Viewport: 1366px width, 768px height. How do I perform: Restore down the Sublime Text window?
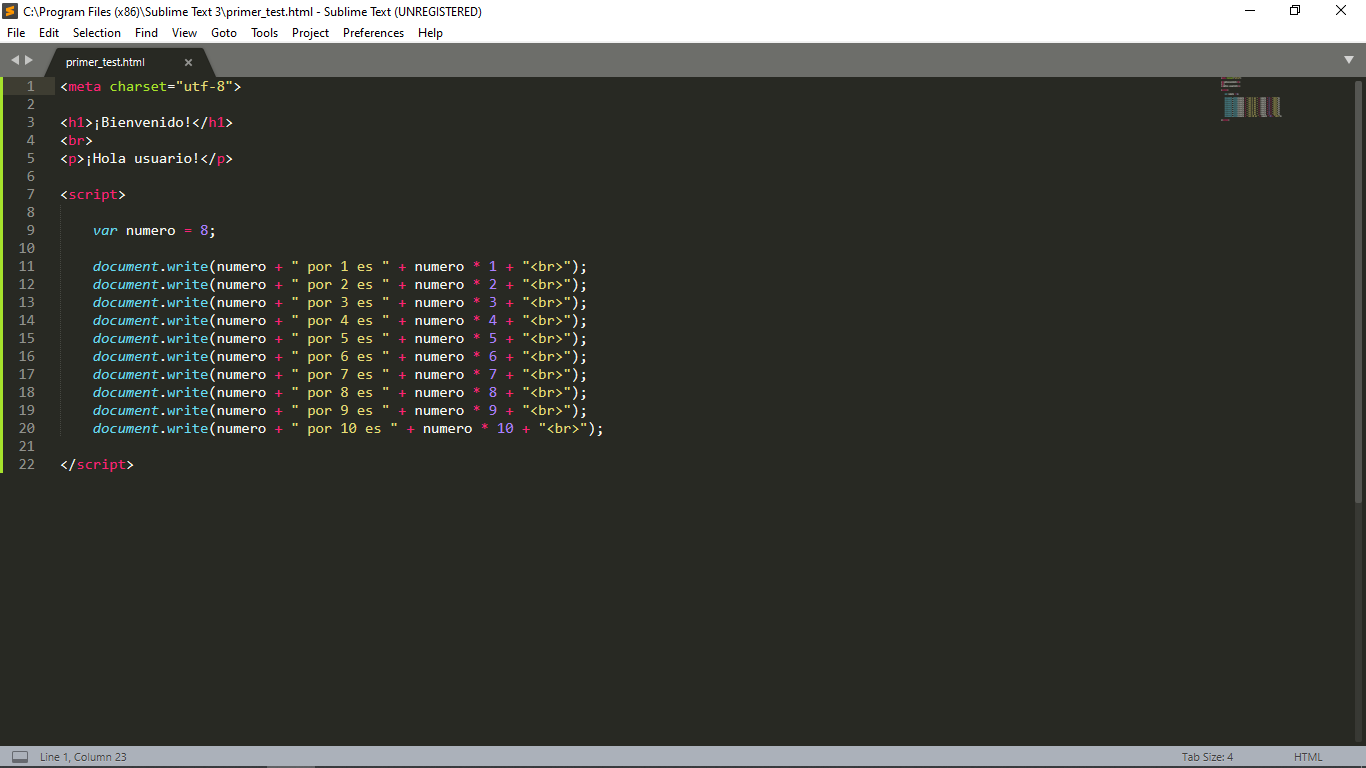(x=1295, y=11)
